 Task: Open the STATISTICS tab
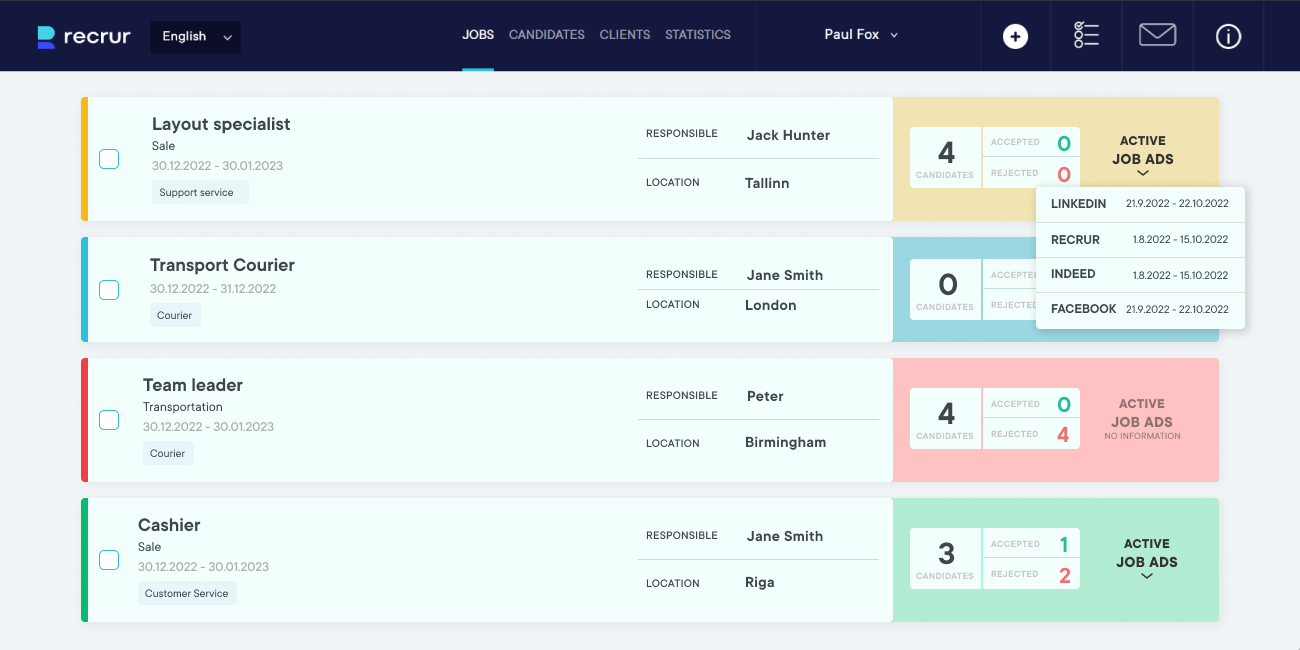[697, 35]
